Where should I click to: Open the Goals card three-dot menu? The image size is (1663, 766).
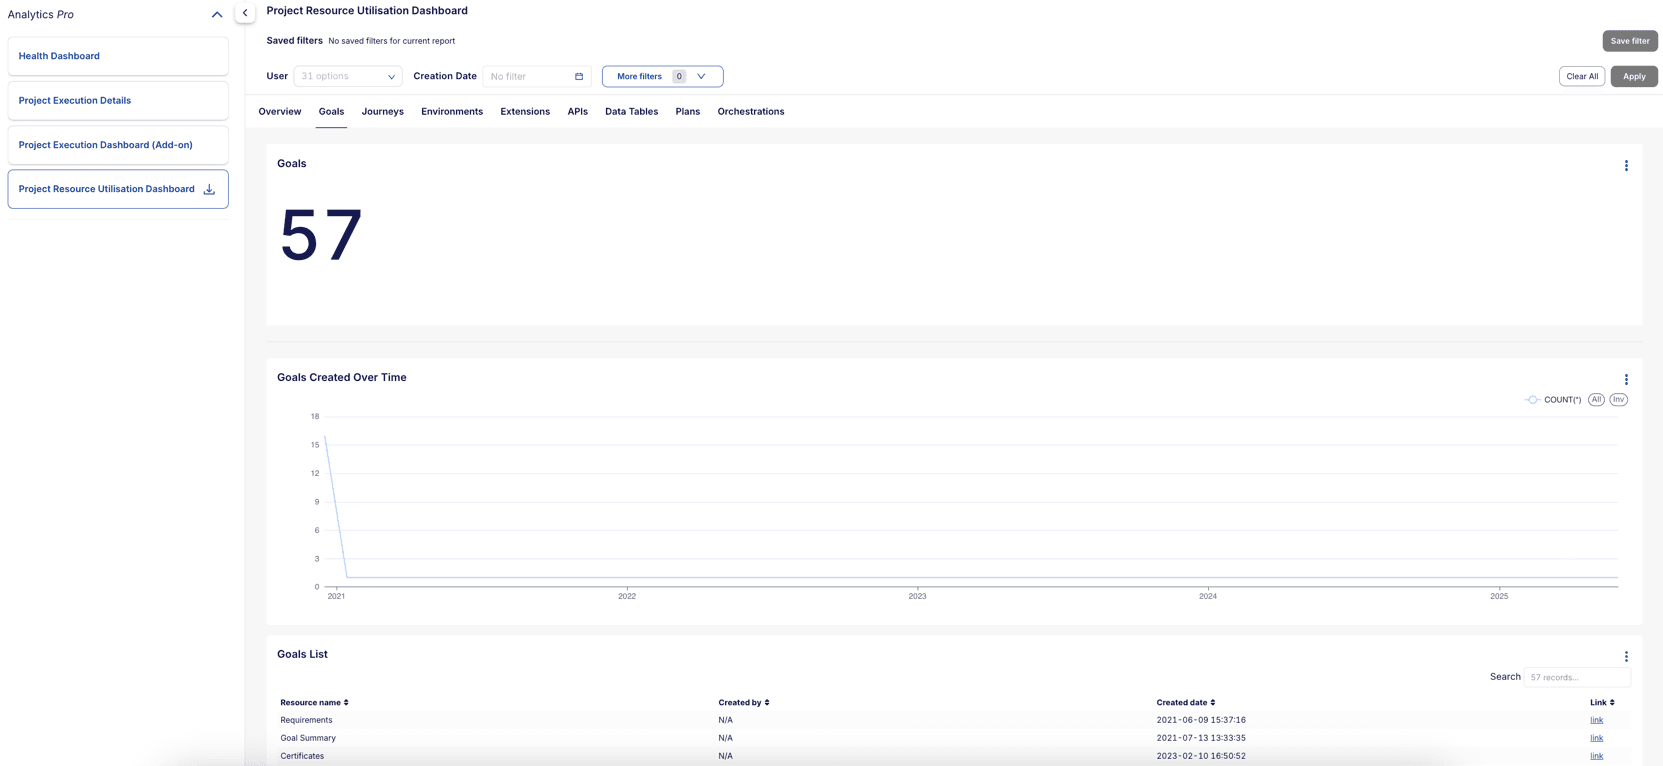click(x=1626, y=166)
